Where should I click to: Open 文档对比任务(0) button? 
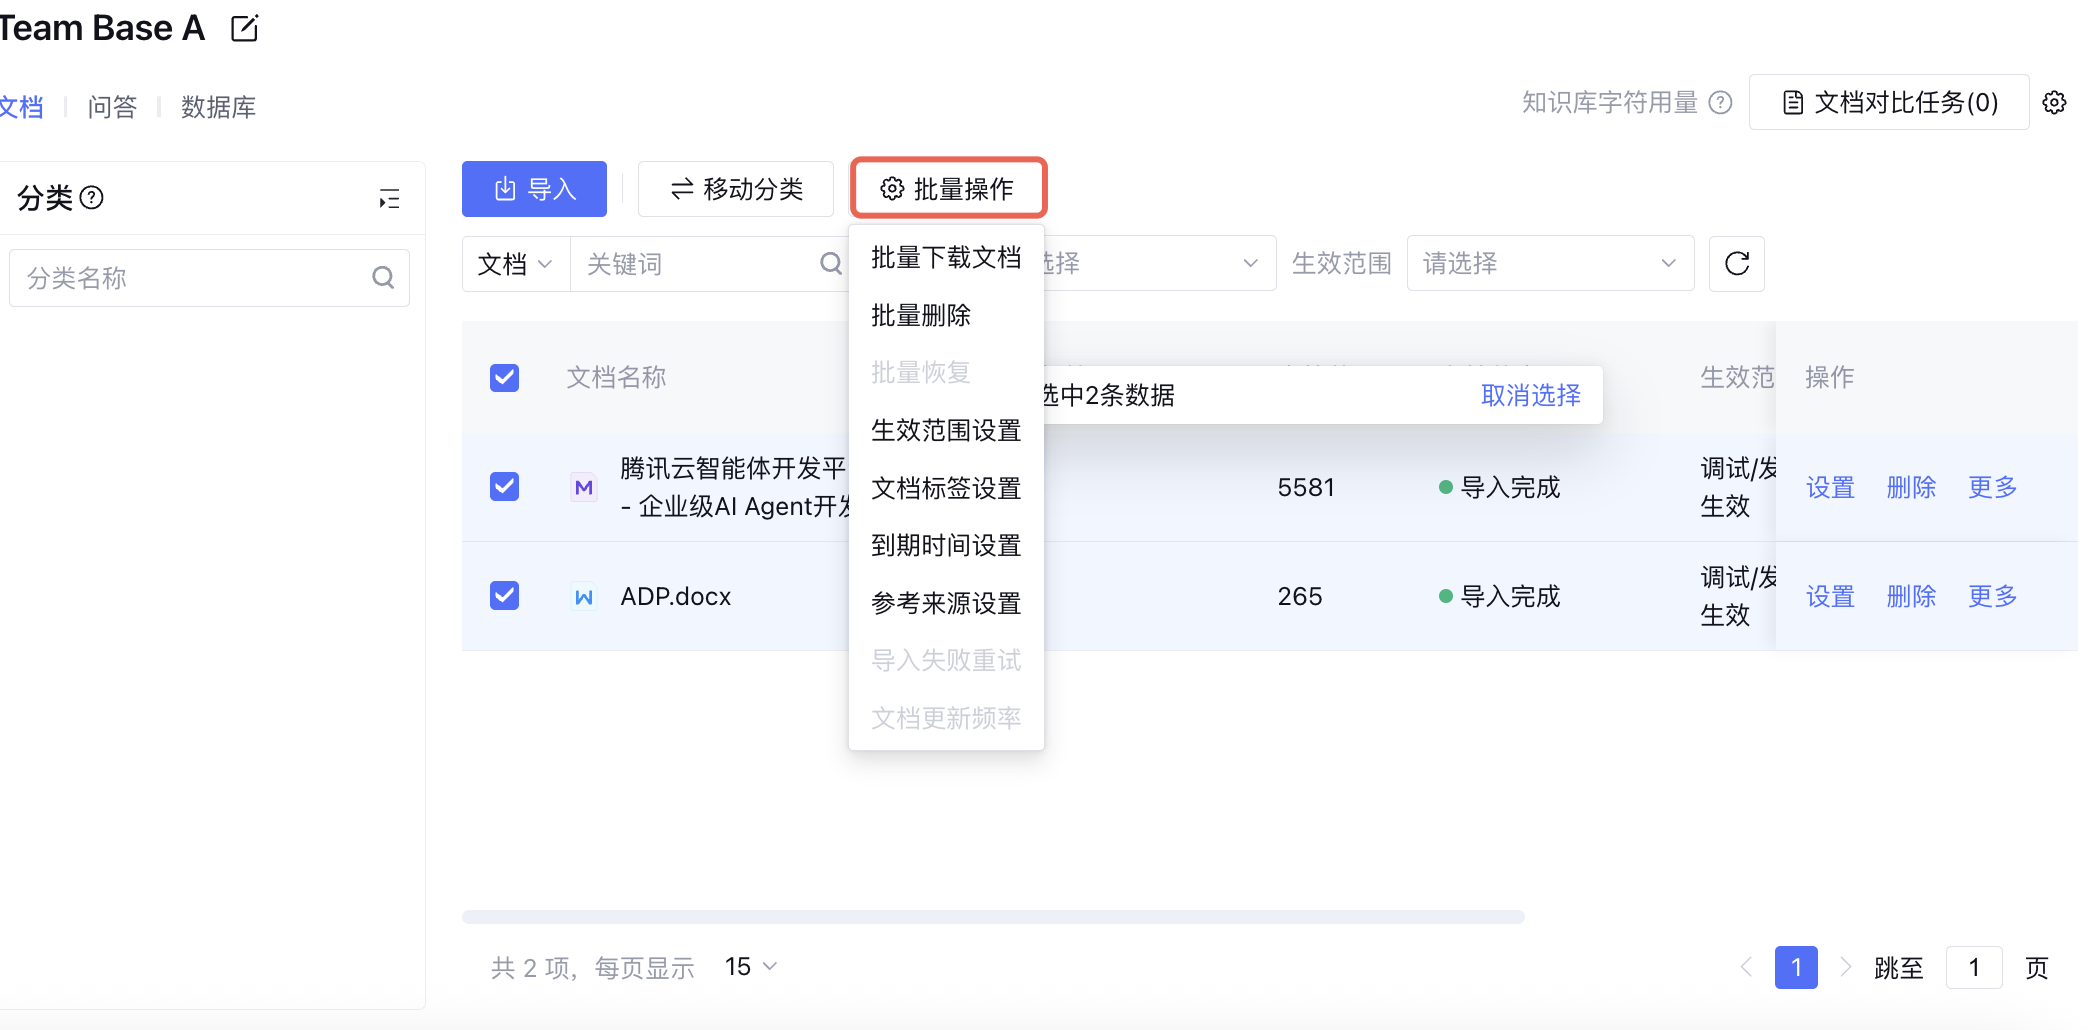tap(1889, 102)
